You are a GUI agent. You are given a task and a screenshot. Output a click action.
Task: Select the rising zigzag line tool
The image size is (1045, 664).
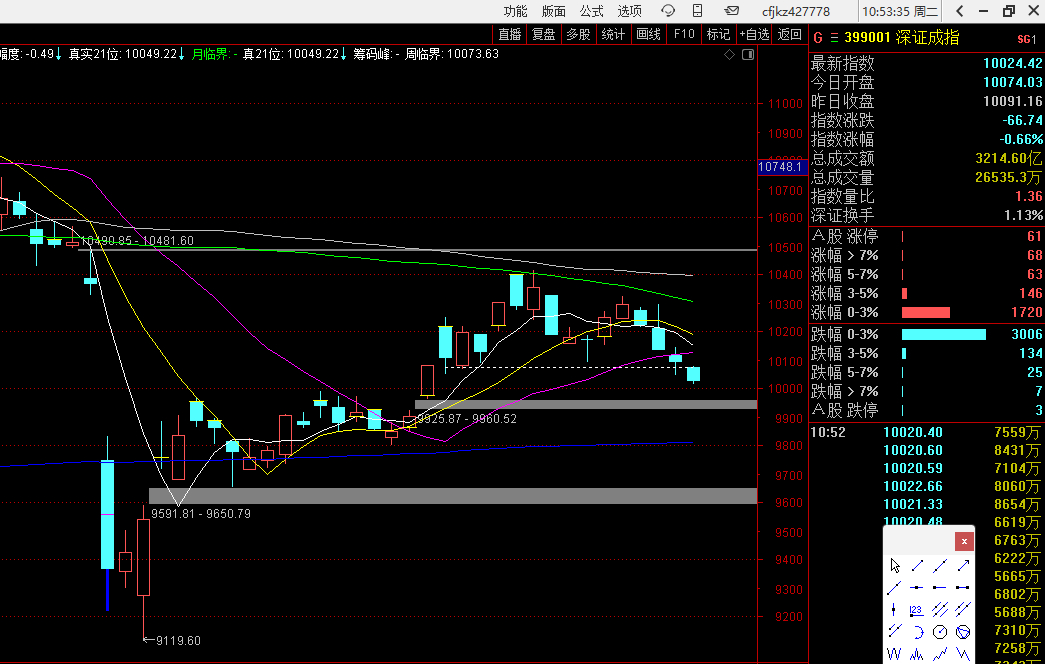[940, 654]
